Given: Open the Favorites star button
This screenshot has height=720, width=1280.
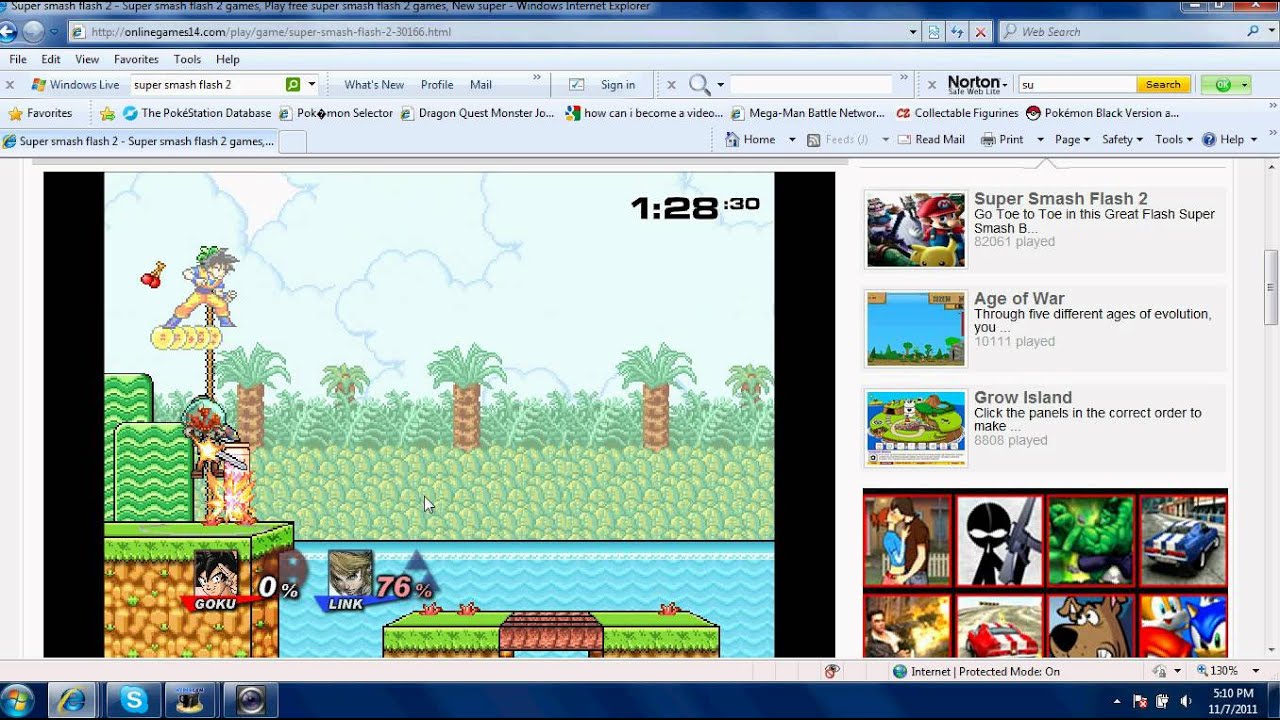Looking at the screenshot, I should (40, 113).
